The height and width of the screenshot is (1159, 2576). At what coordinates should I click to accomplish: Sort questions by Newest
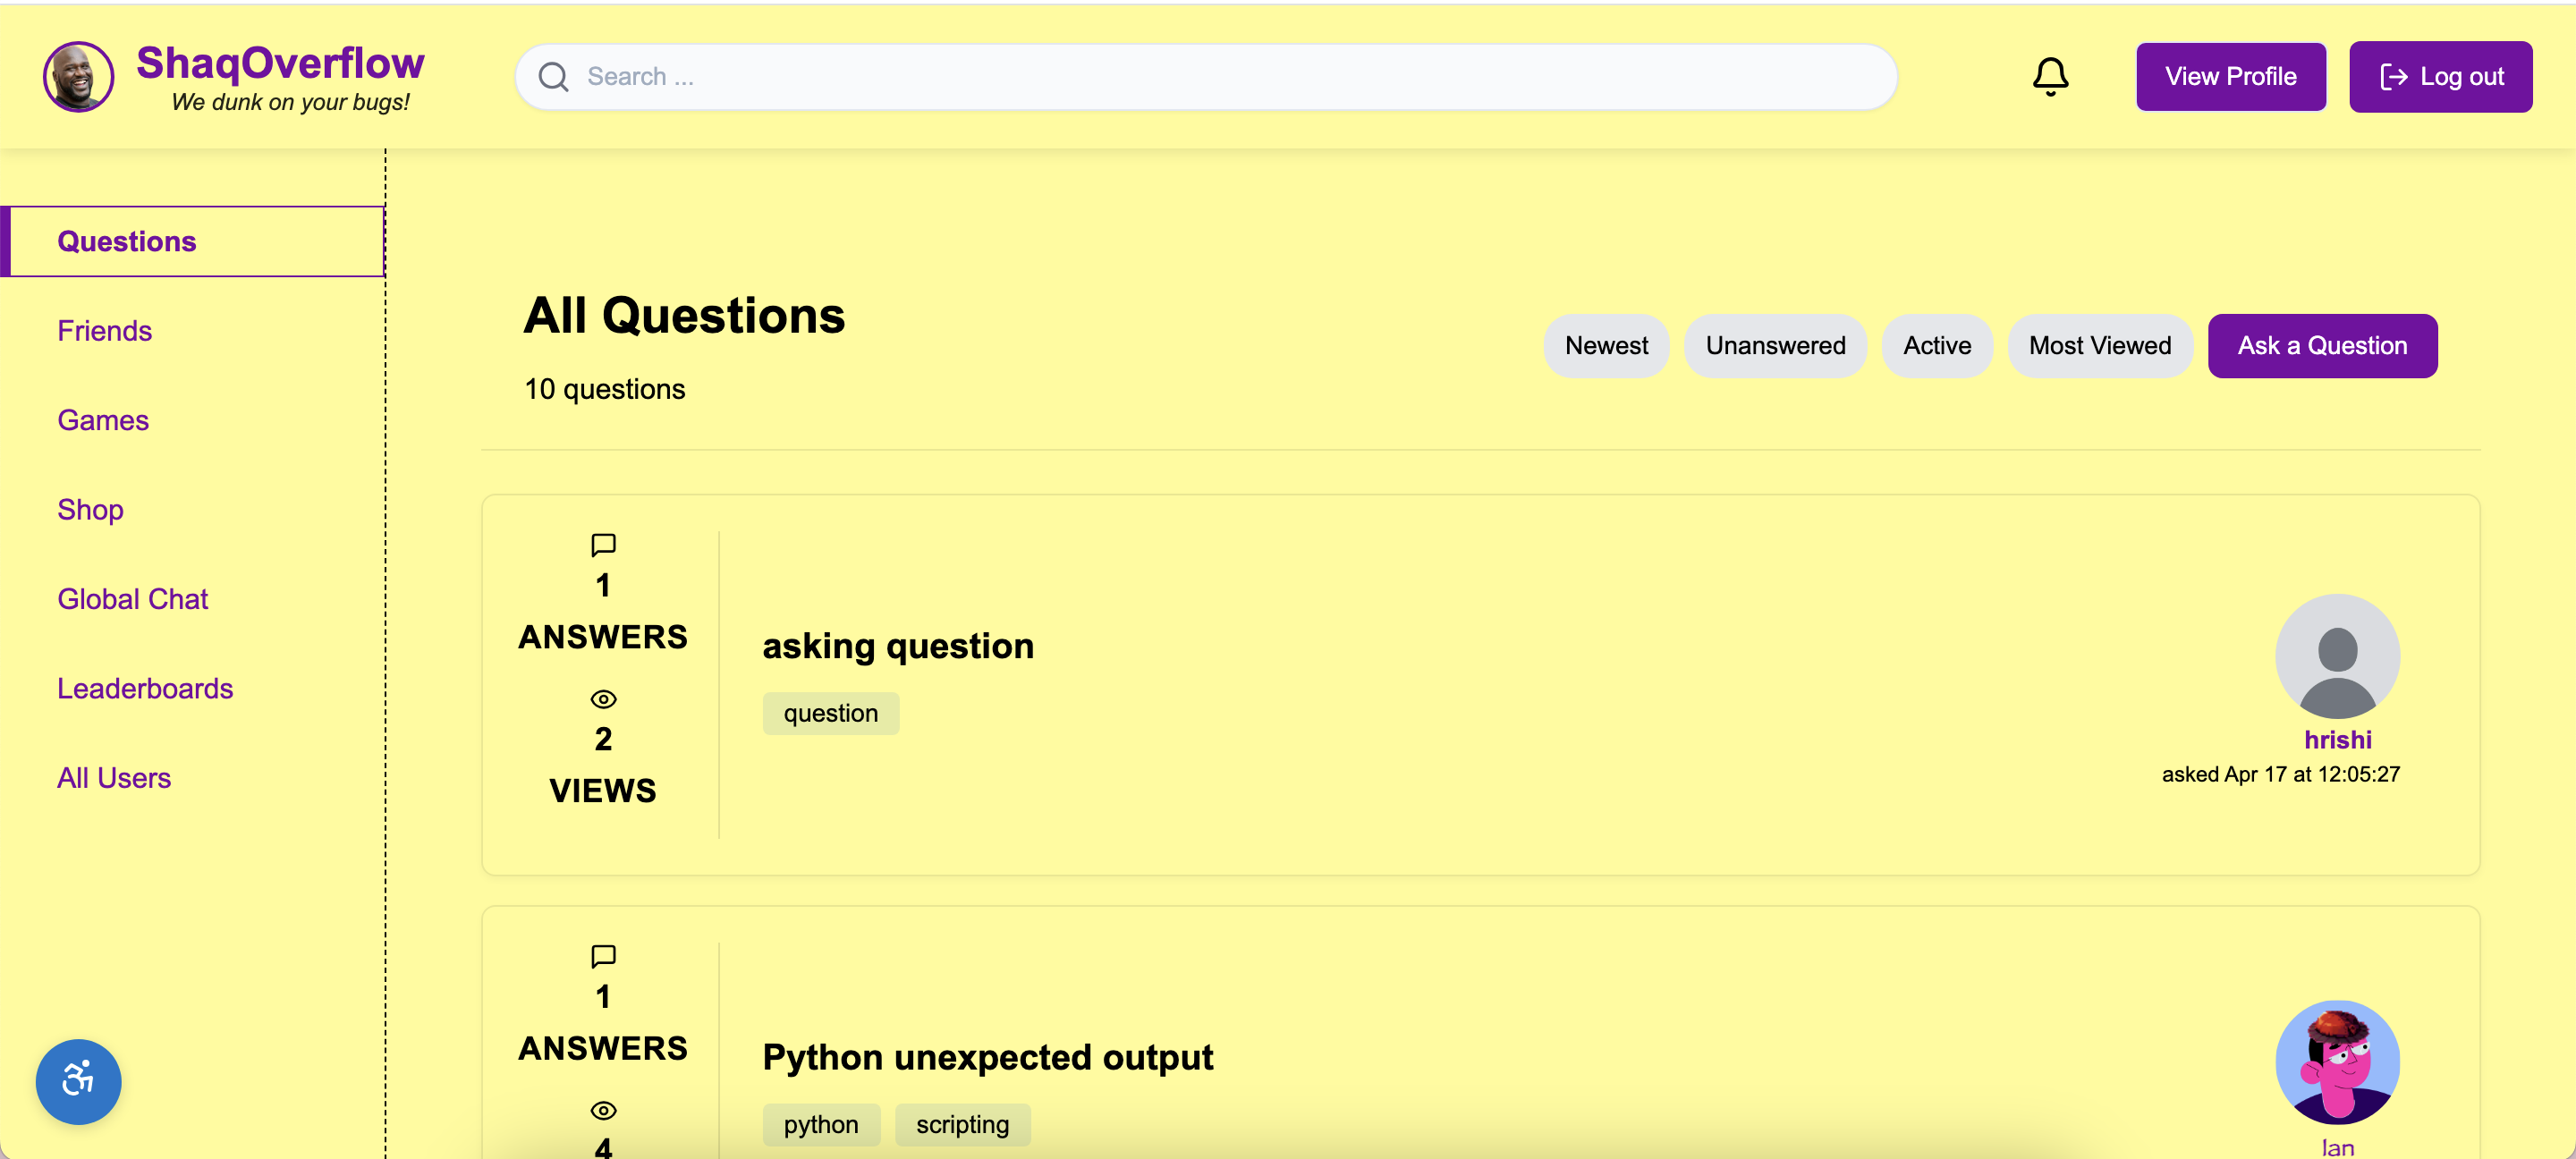click(1606, 346)
